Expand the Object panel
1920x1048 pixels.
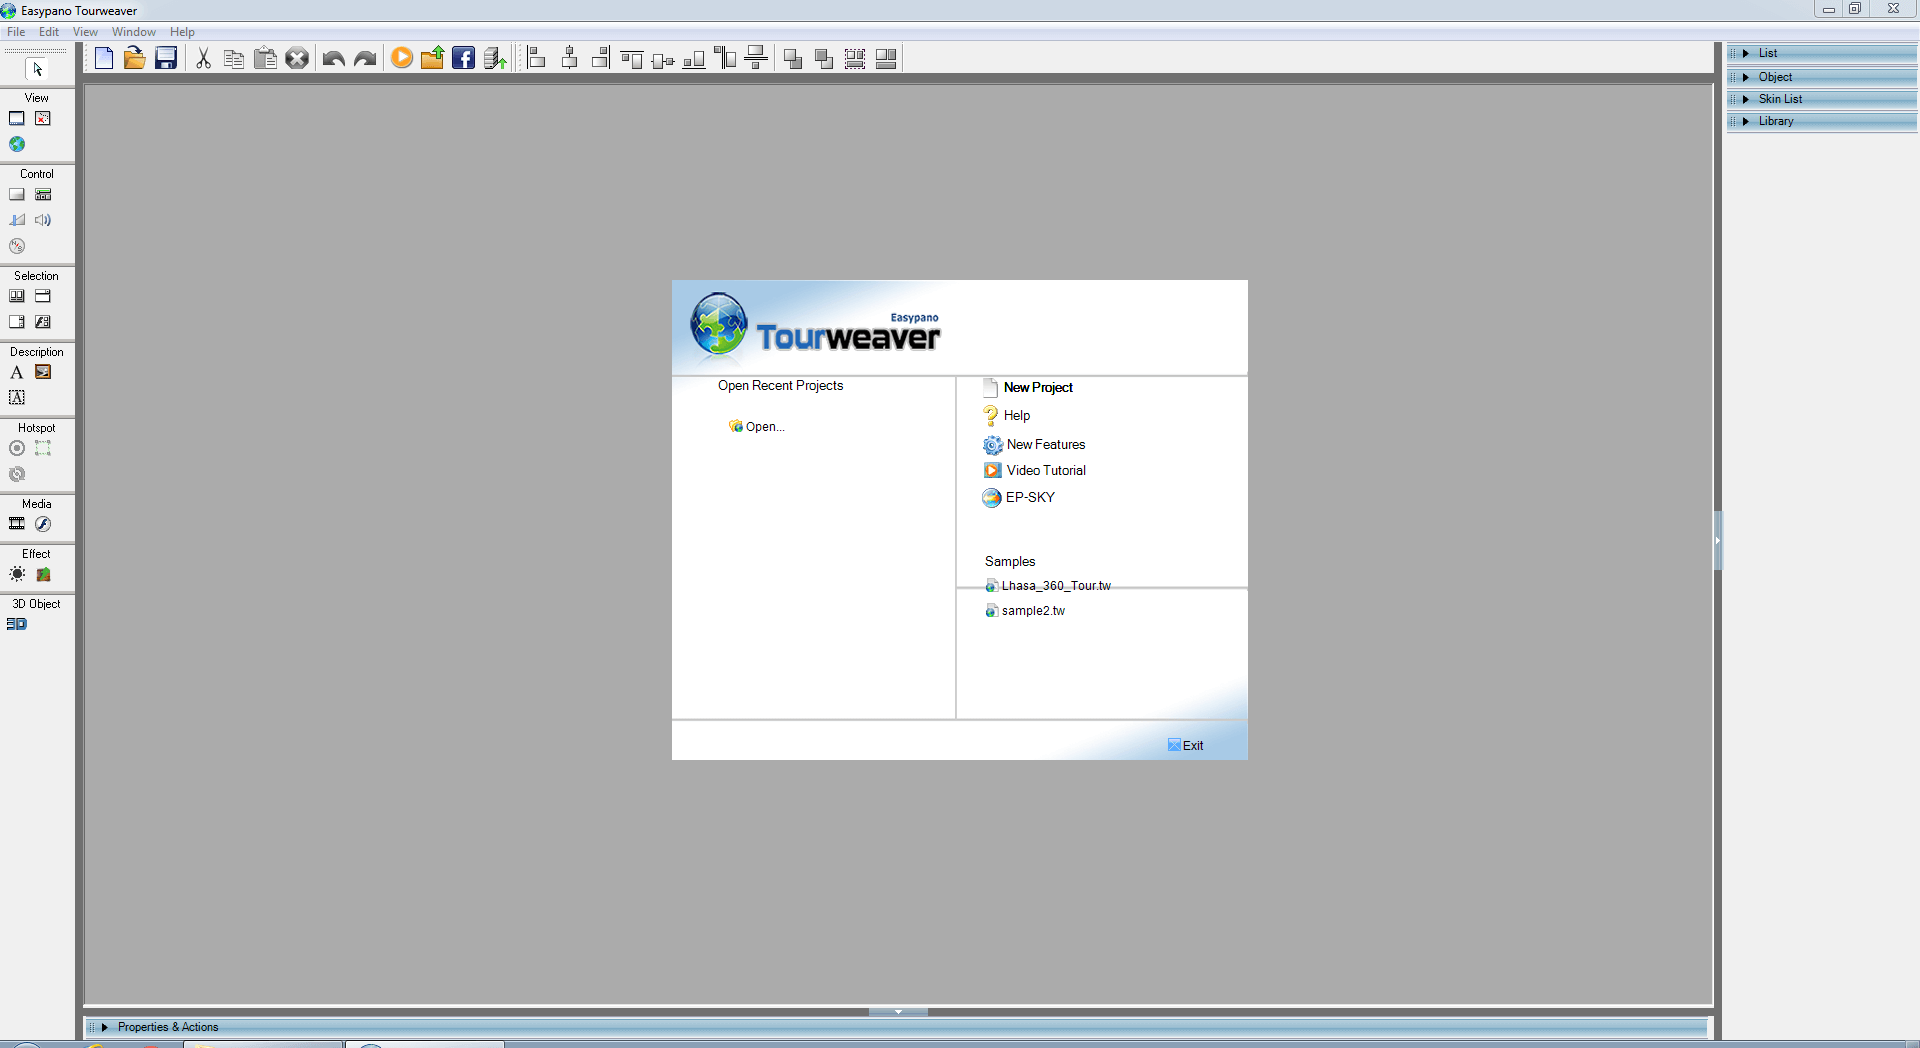tap(1822, 77)
